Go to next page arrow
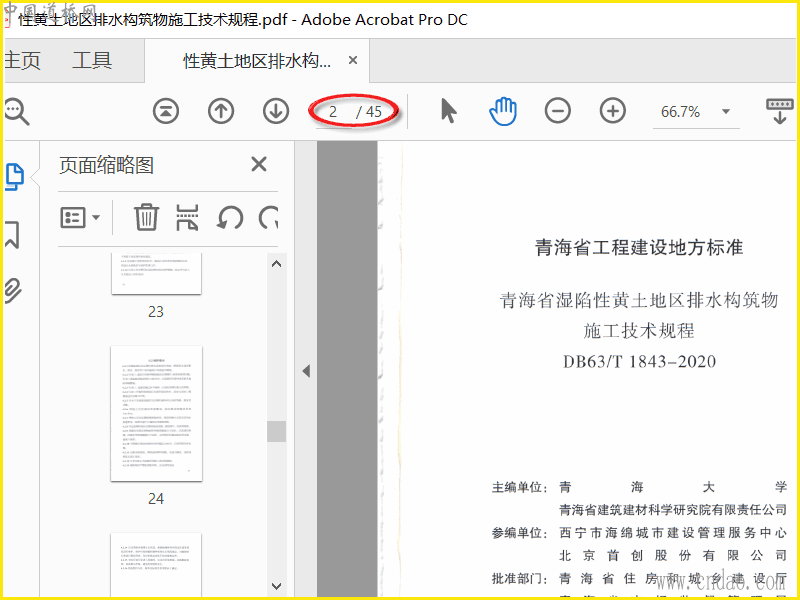The image size is (800, 600). tap(276, 111)
